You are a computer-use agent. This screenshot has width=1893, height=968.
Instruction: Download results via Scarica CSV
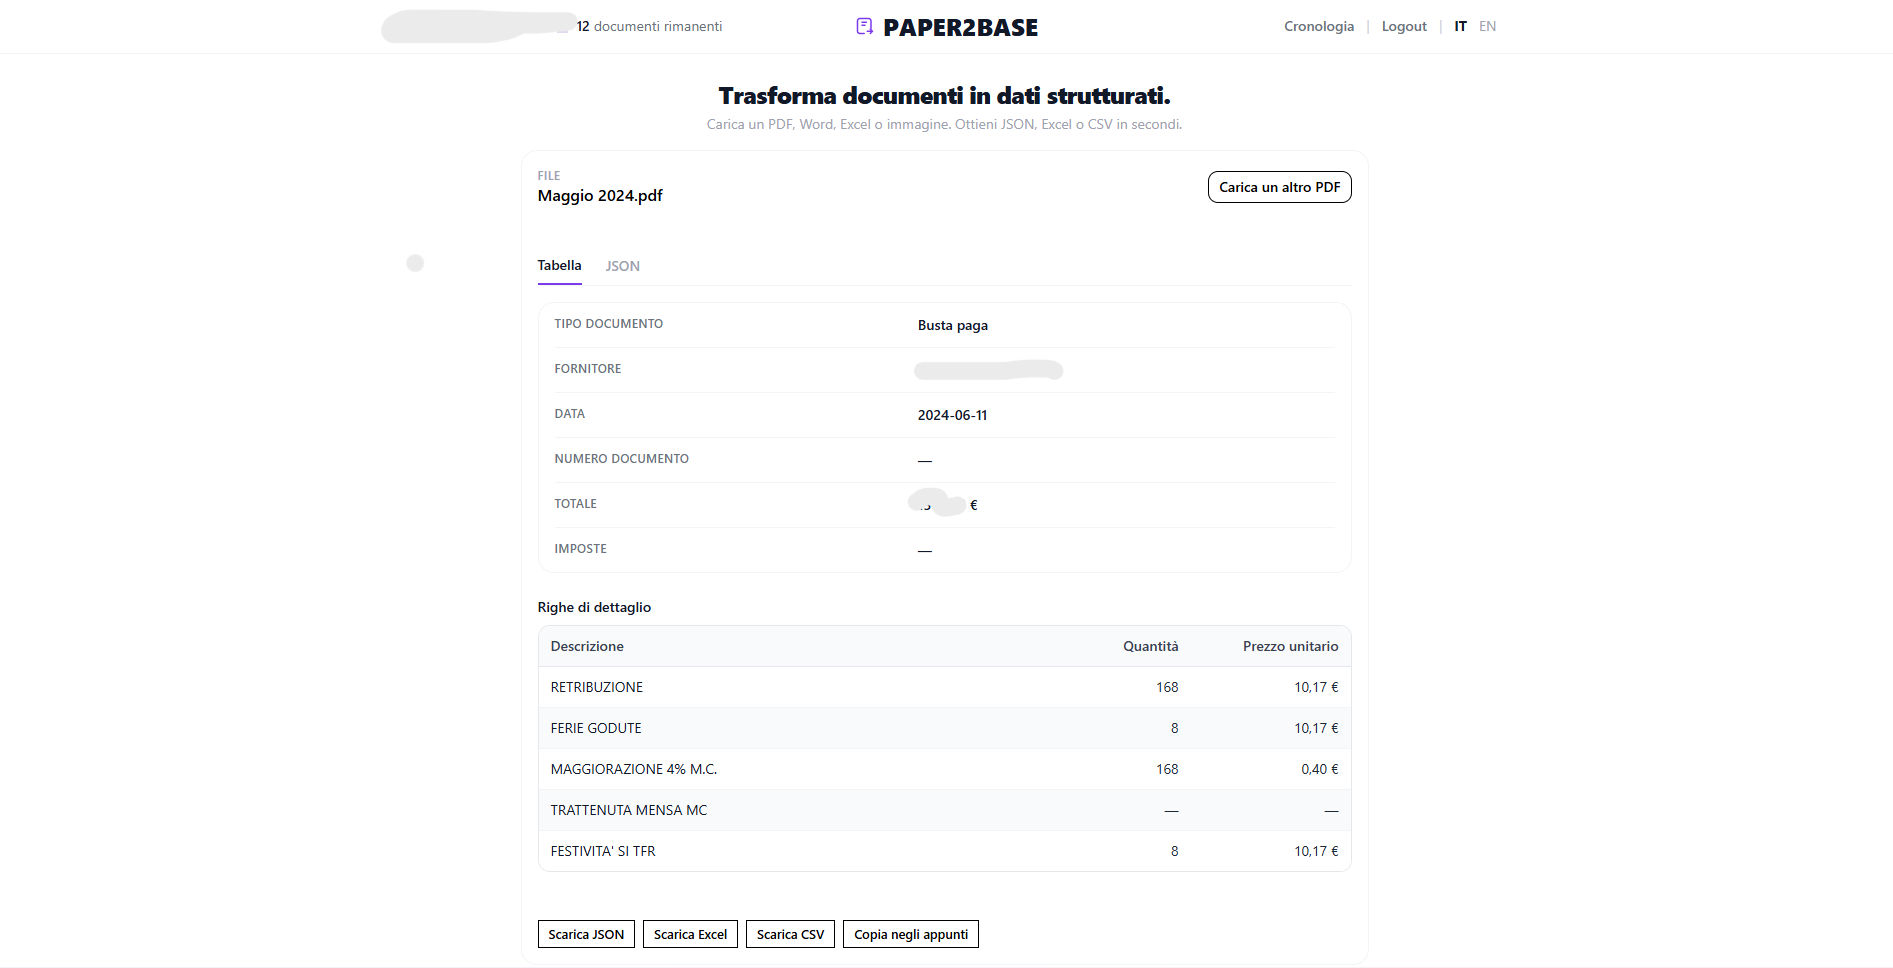790,934
